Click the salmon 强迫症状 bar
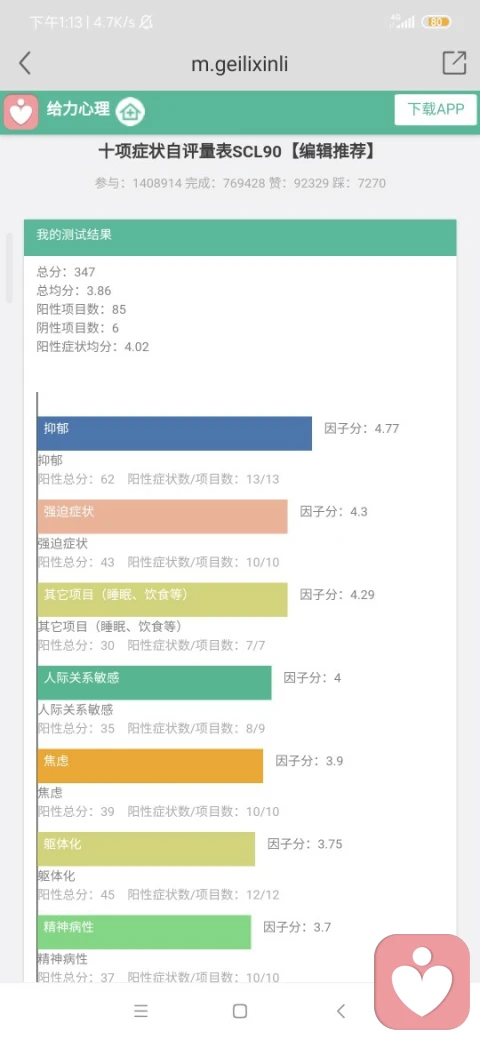The image size is (480, 1040). click(162, 517)
